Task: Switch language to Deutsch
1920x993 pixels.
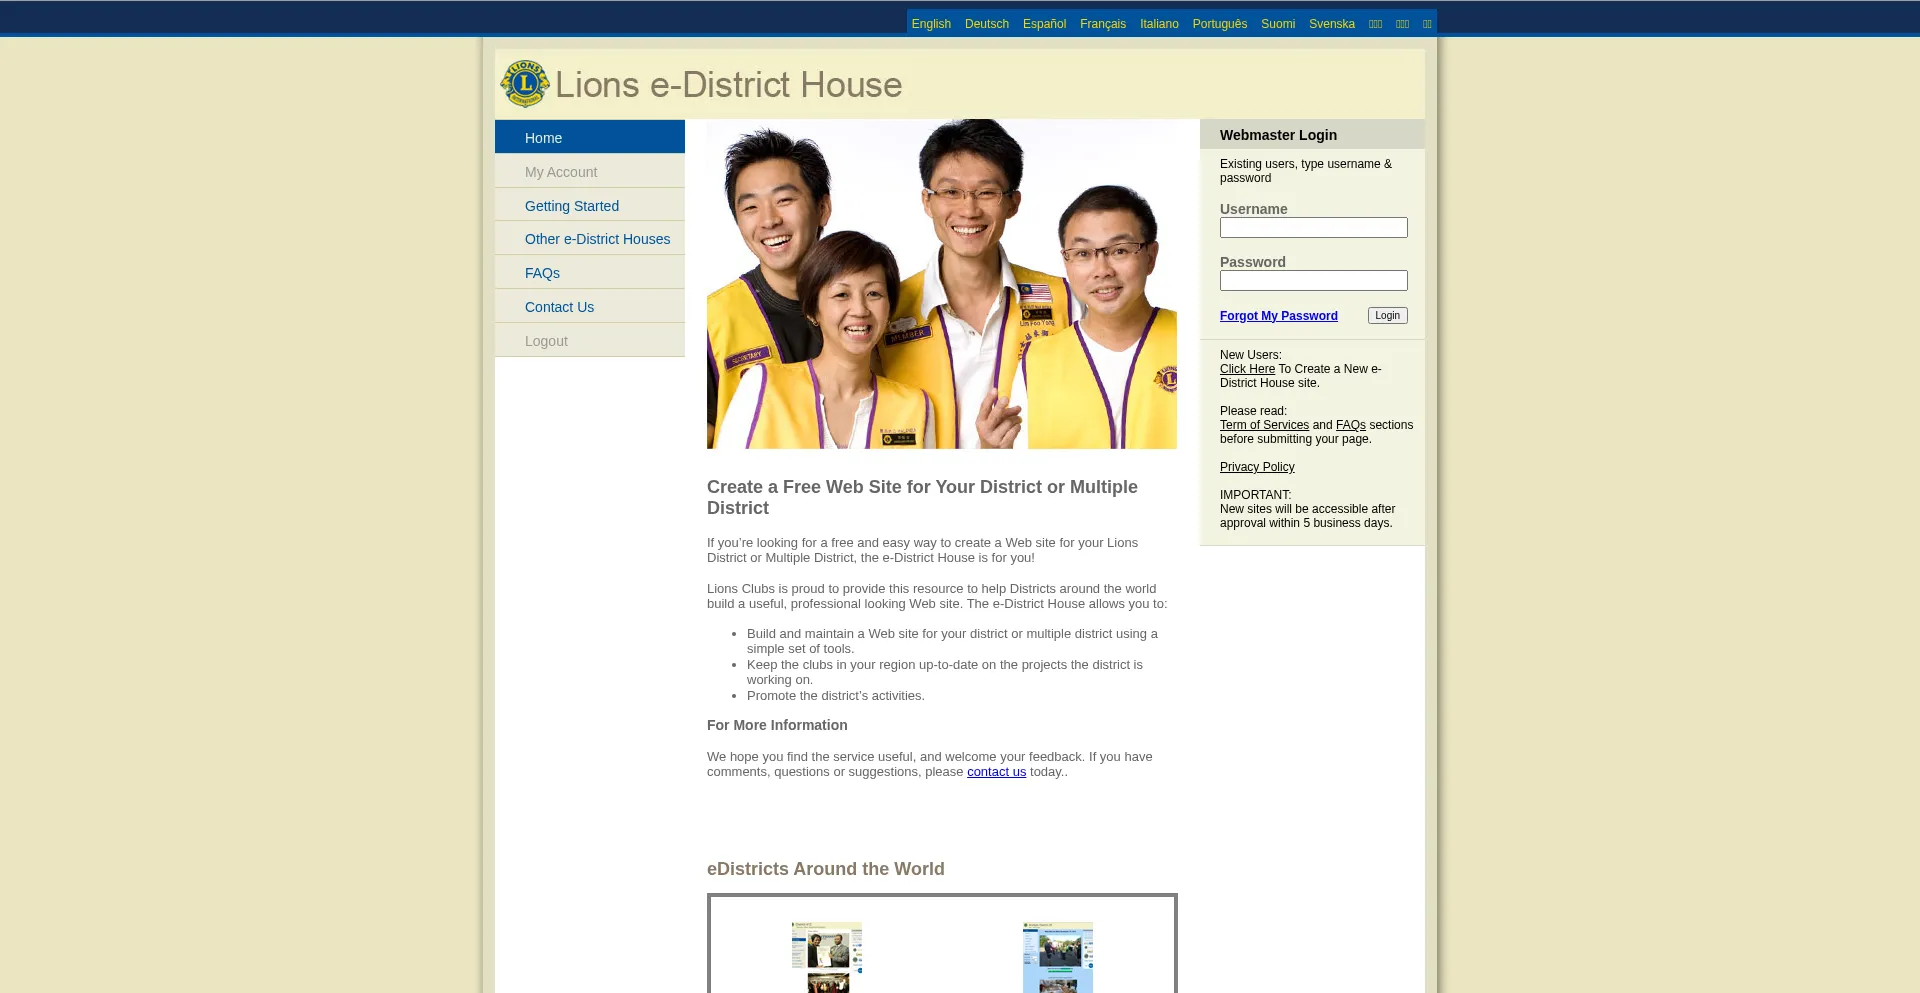Action: coord(986,24)
